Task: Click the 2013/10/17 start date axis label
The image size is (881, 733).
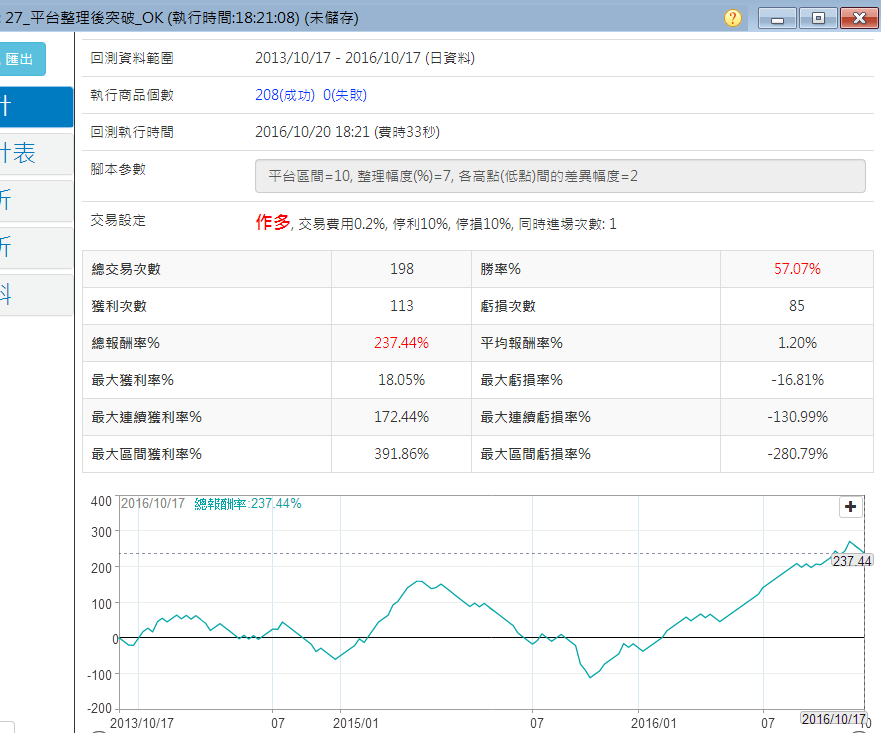Action: pos(141,722)
